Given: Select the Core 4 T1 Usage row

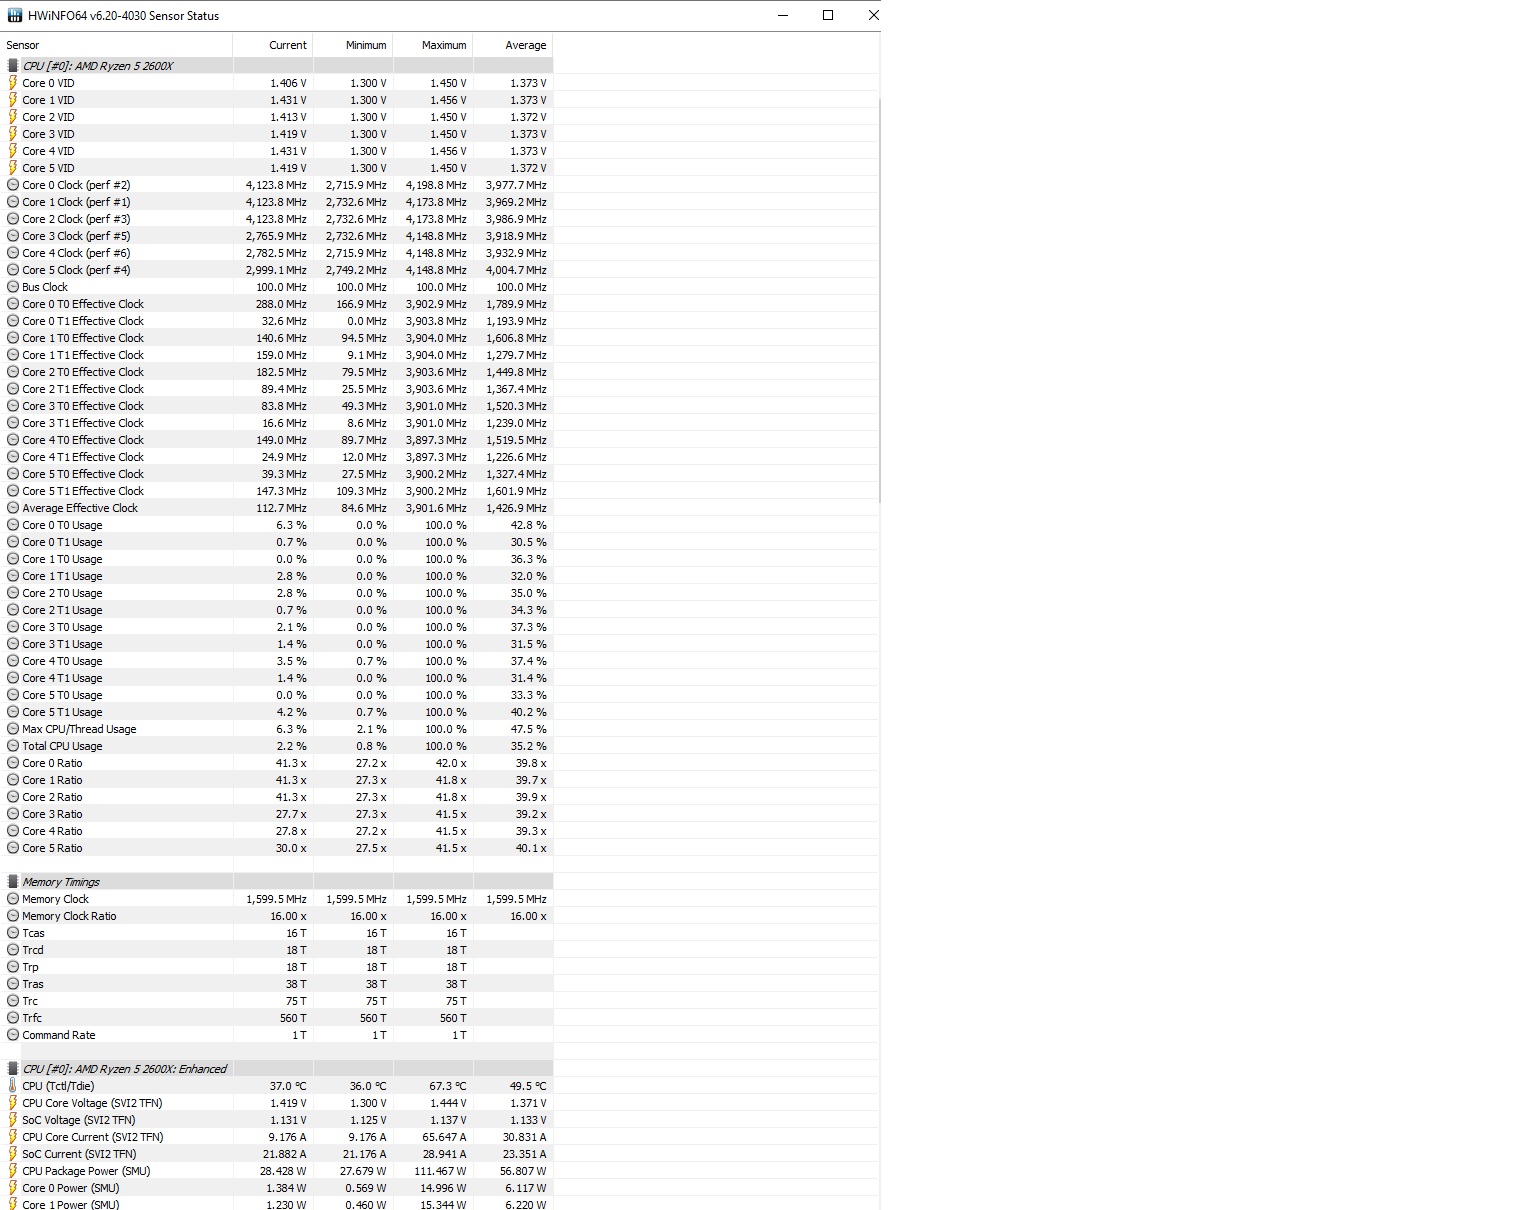Looking at the screenshot, I should (x=276, y=678).
